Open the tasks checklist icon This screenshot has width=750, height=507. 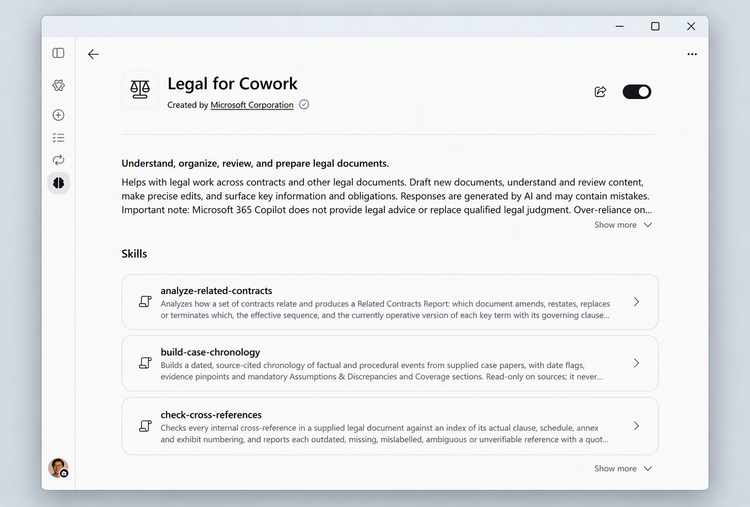(58, 138)
